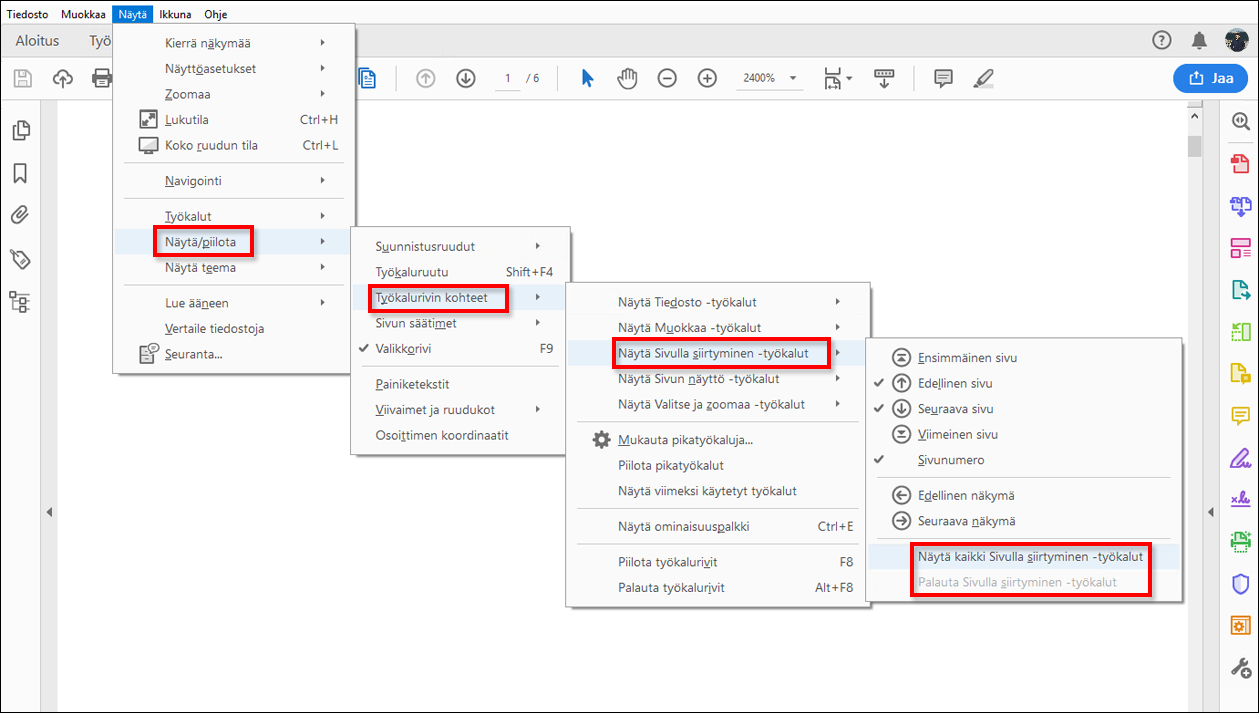Click the page number input field
1259x713 pixels.
pos(508,78)
